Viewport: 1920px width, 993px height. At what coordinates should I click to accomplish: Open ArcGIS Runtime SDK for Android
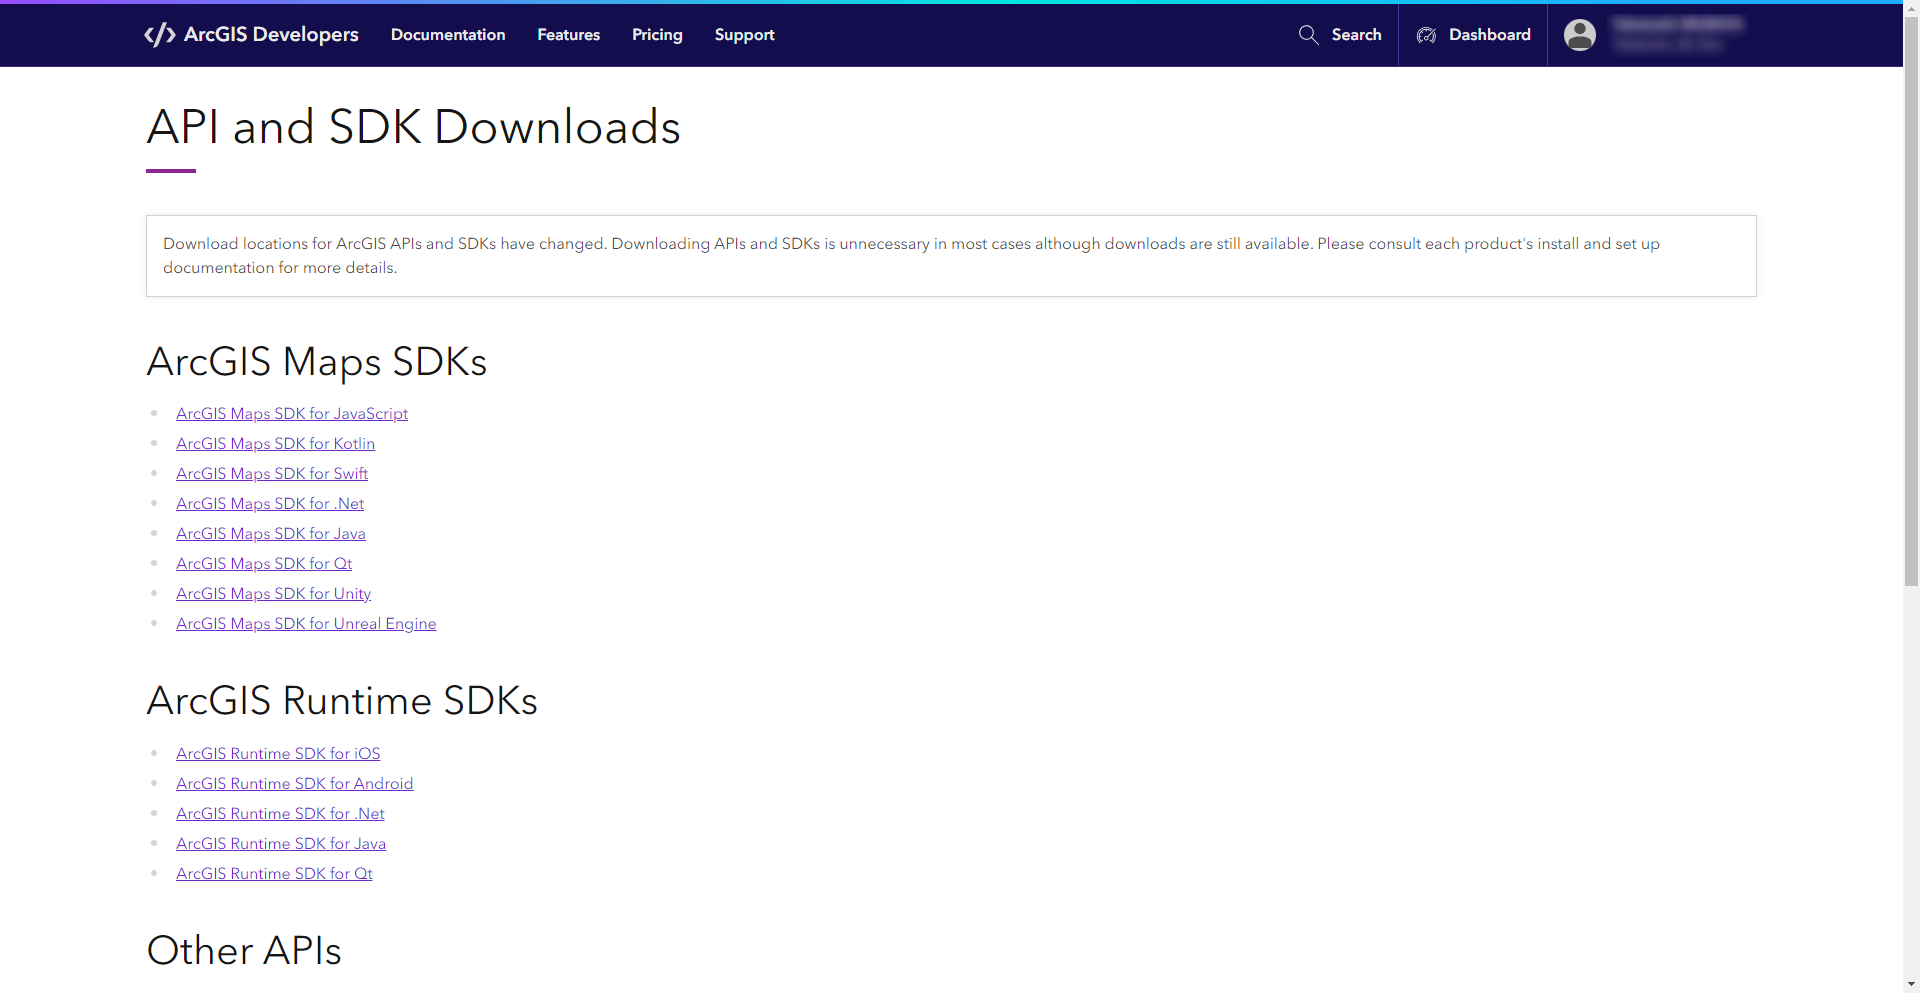click(294, 784)
